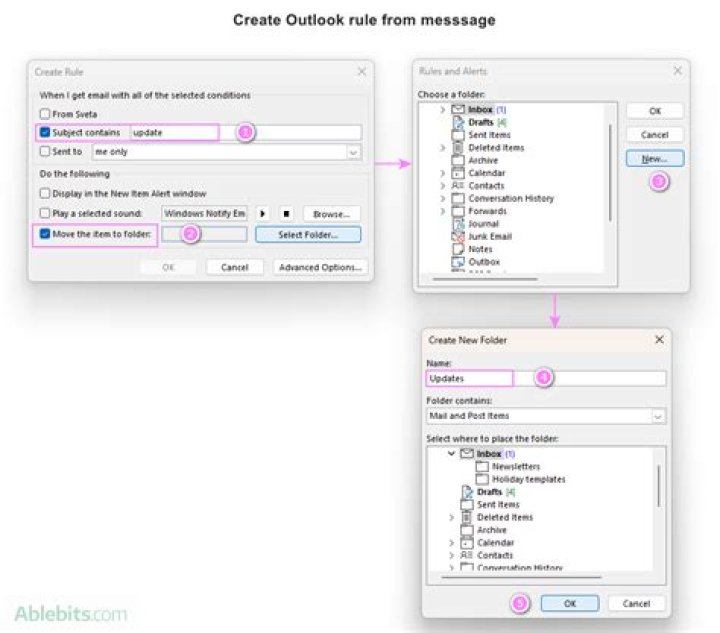Screen dimensions: 720x633
Task: Expand Deleted Items in Rules and Alerts
Action: tap(443, 148)
